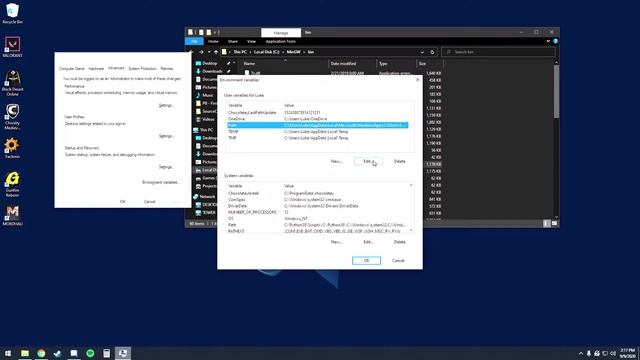Viewport: 640px width, 360px height.
Task: Click the System Properties taskbar icon
Action: (x=123, y=353)
